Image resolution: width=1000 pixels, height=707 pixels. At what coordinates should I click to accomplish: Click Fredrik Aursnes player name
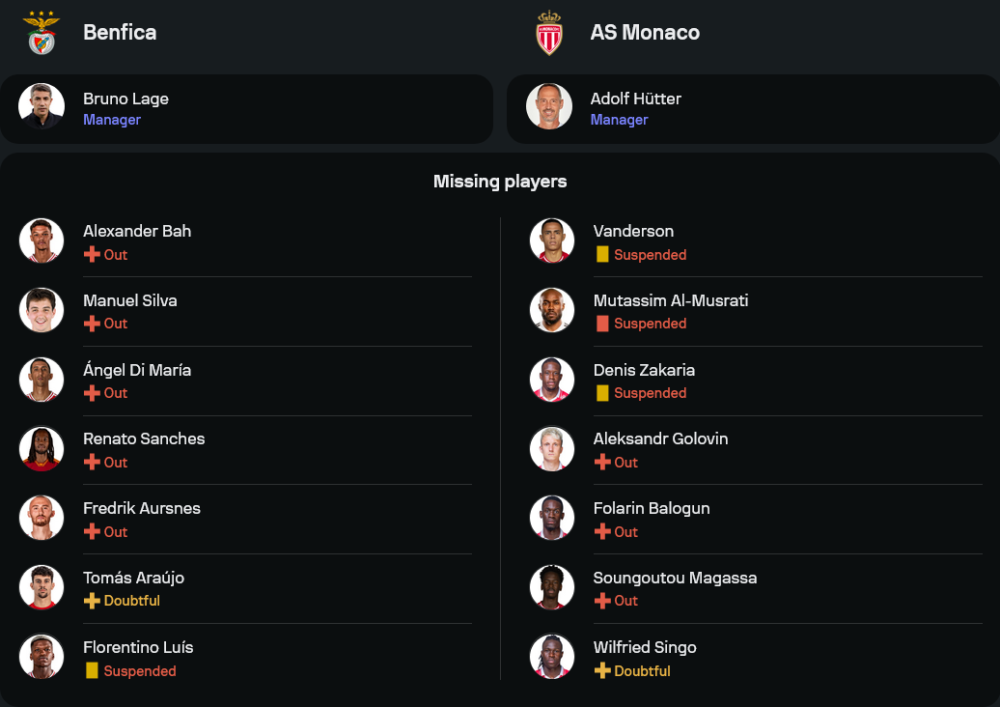142,508
